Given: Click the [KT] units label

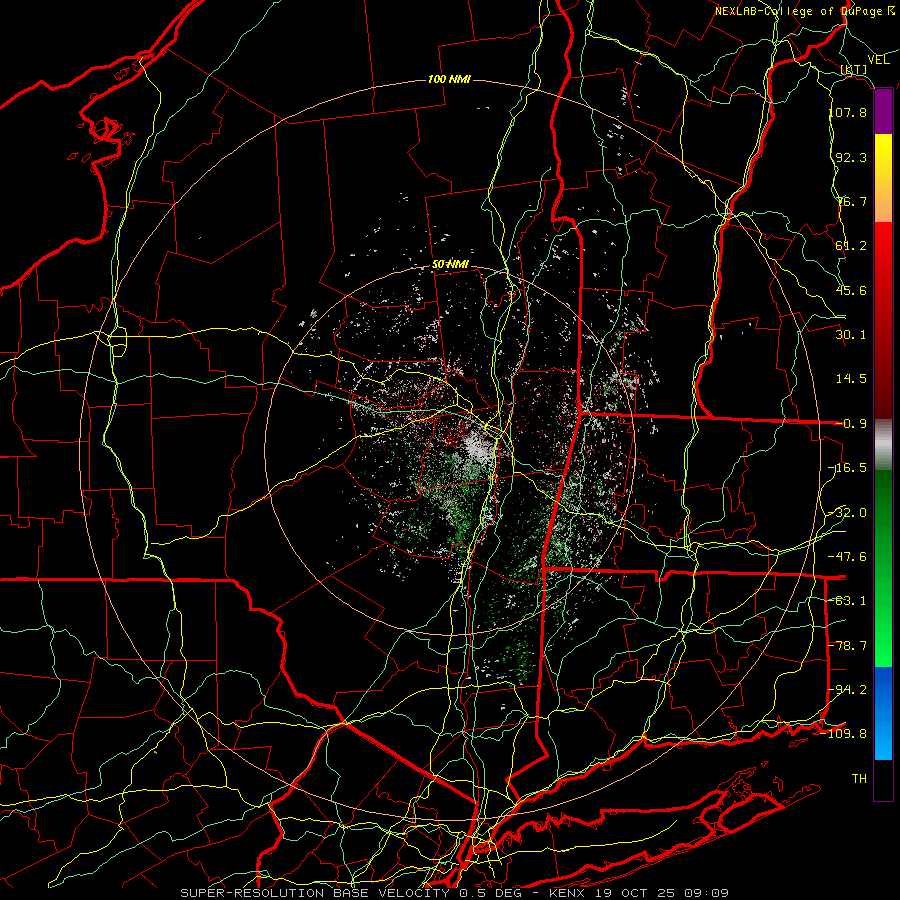Looking at the screenshot, I should pos(854,69).
